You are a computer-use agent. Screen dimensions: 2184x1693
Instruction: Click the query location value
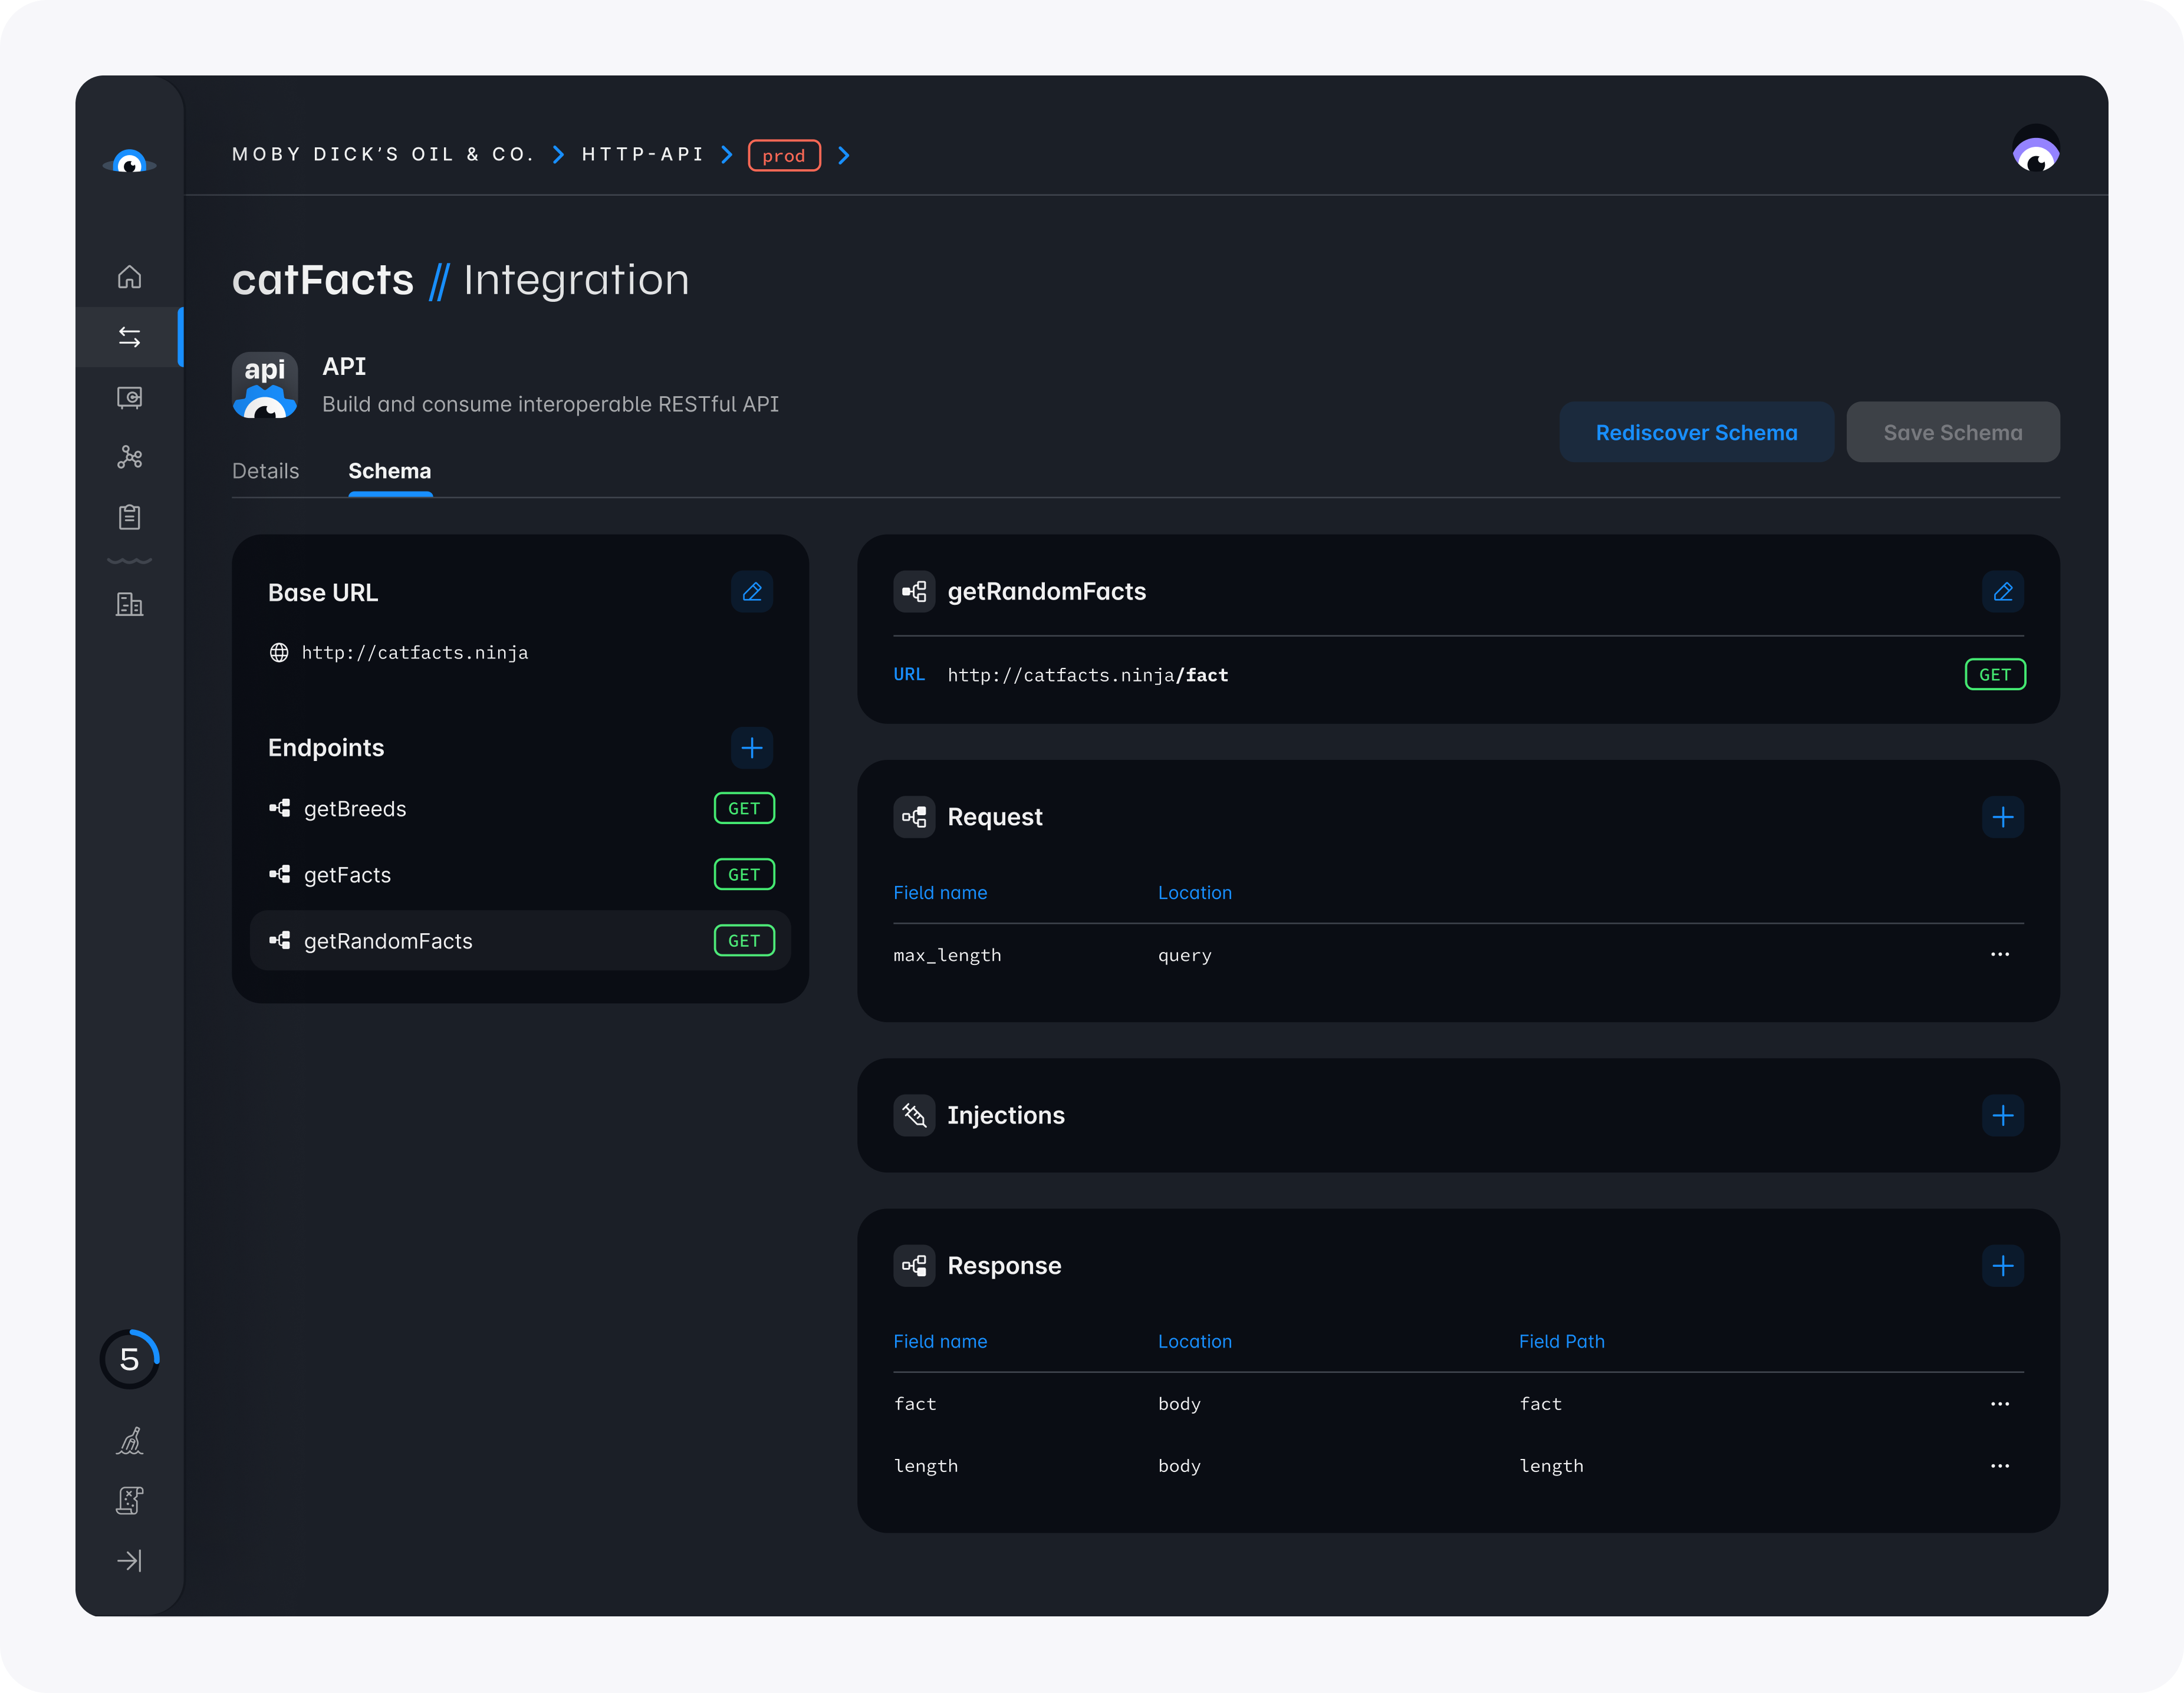(x=1184, y=955)
